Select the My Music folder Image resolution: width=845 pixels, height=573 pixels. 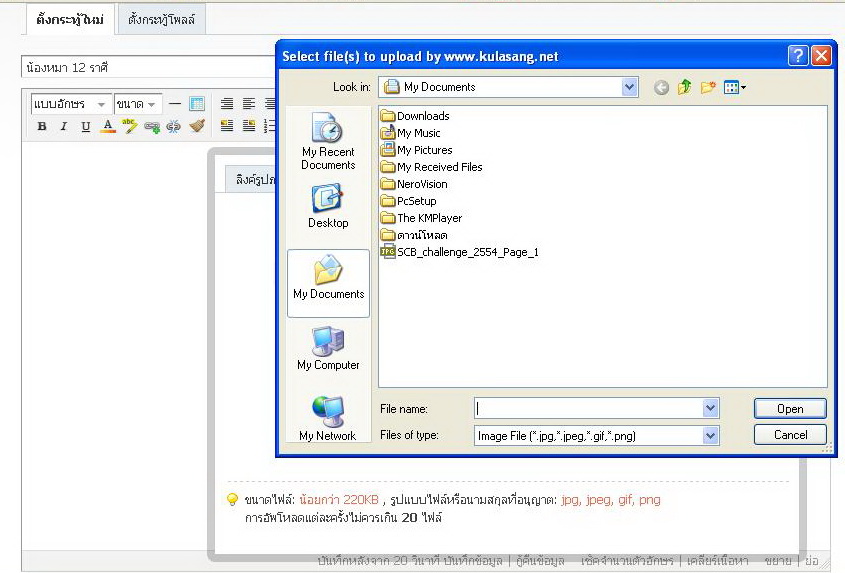[x=411, y=133]
